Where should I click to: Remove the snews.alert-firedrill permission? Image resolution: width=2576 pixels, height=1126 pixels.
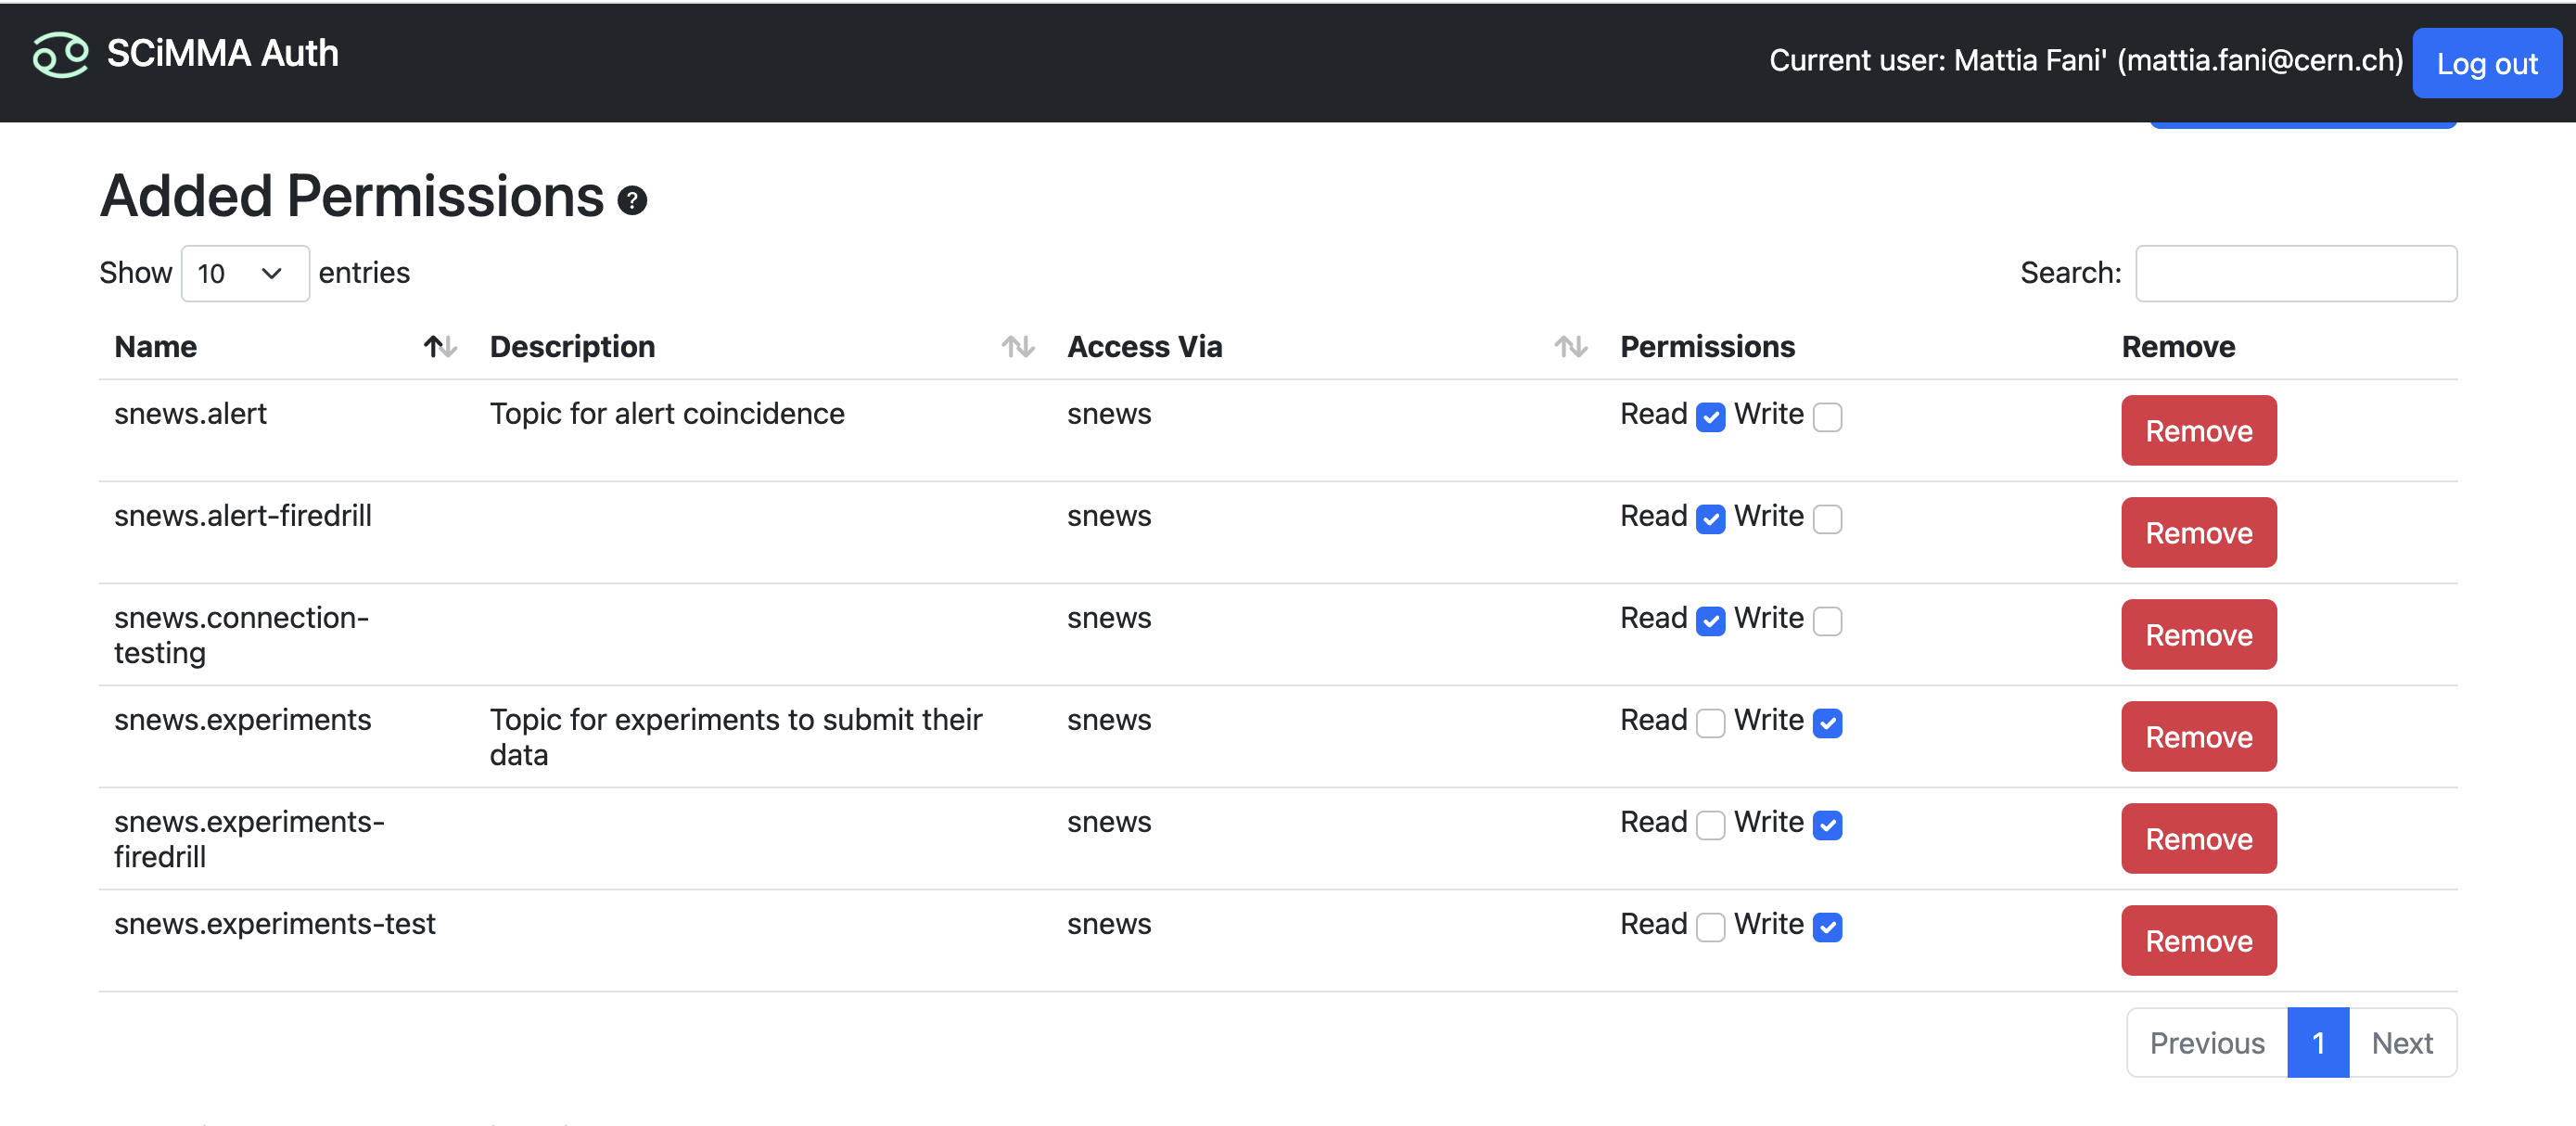(2198, 533)
